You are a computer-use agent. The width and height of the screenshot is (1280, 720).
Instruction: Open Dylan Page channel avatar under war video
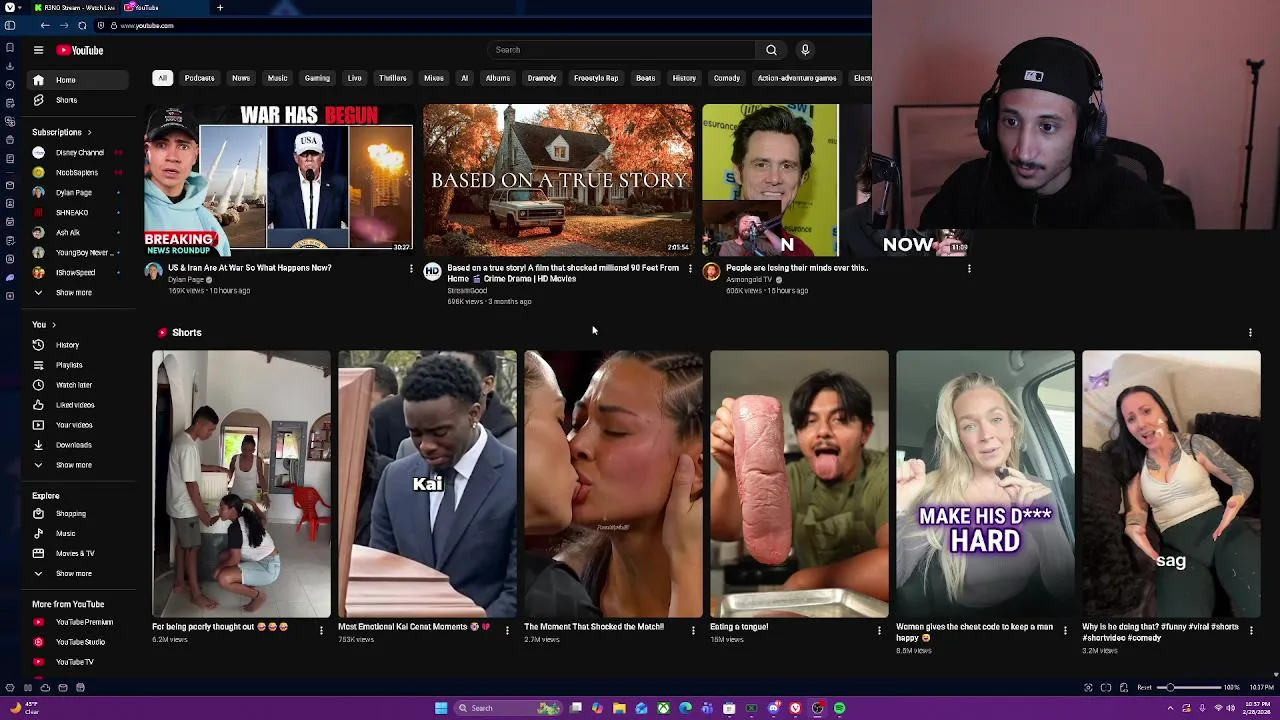tap(153, 271)
